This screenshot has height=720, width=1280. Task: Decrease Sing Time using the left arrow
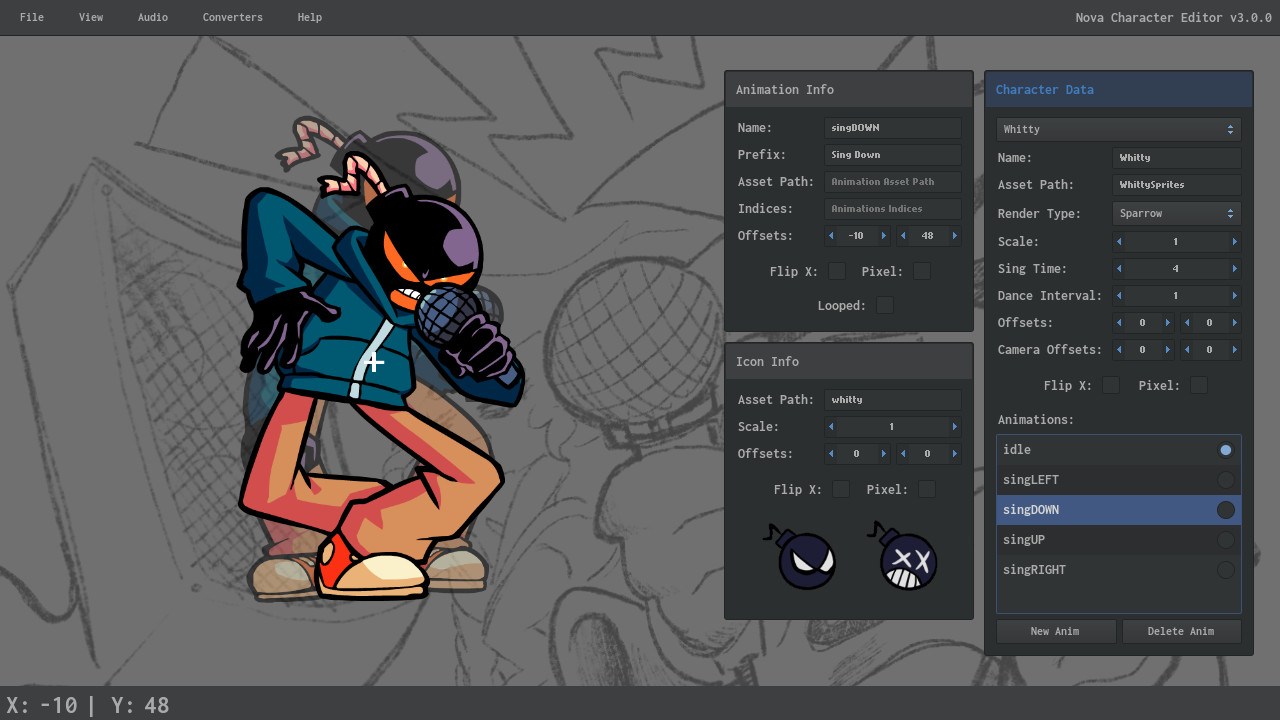click(1119, 268)
